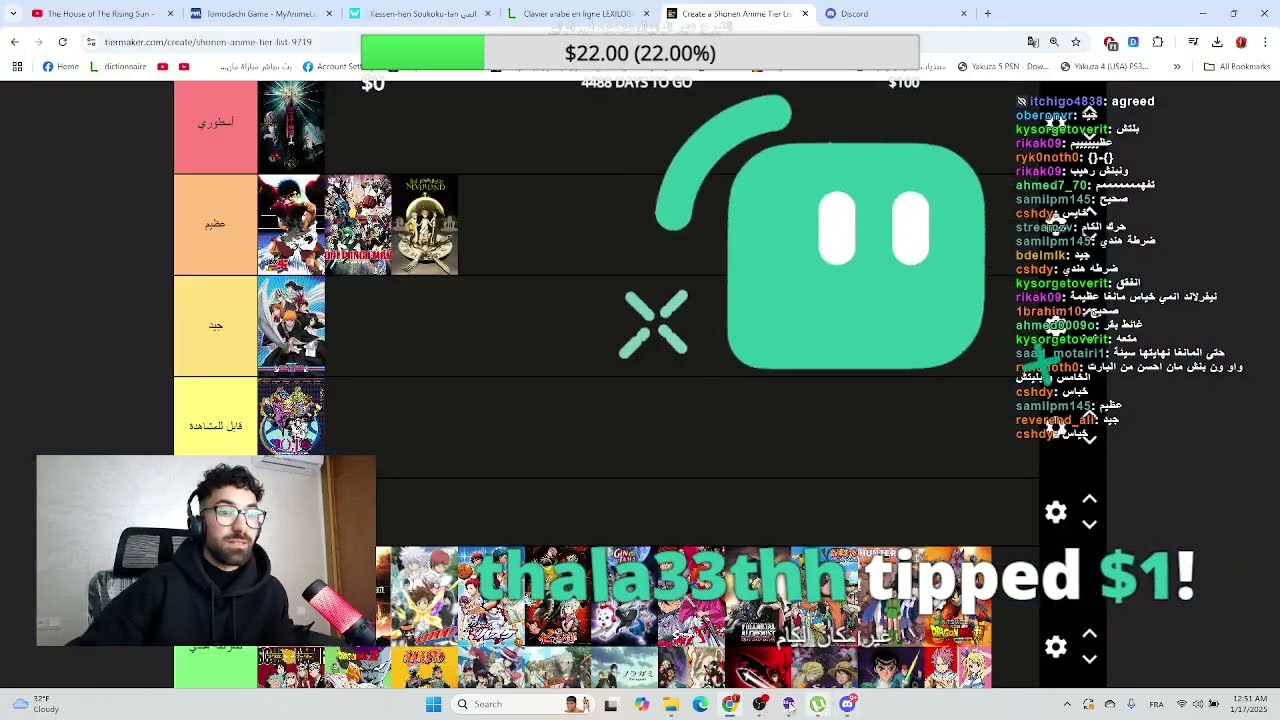Open Discord from the taskbar
Viewport: 1280px width, 720px height.
pyautogui.click(x=848, y=704)
